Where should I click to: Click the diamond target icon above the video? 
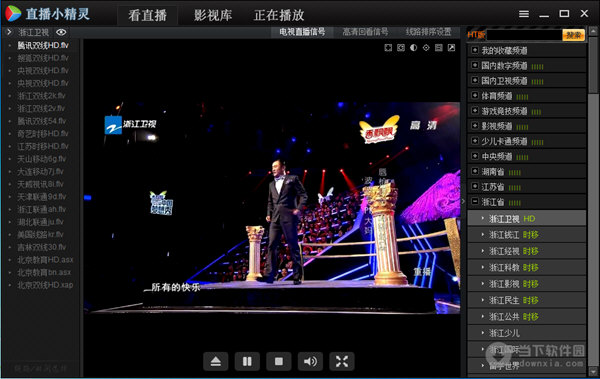click(426, 47)
